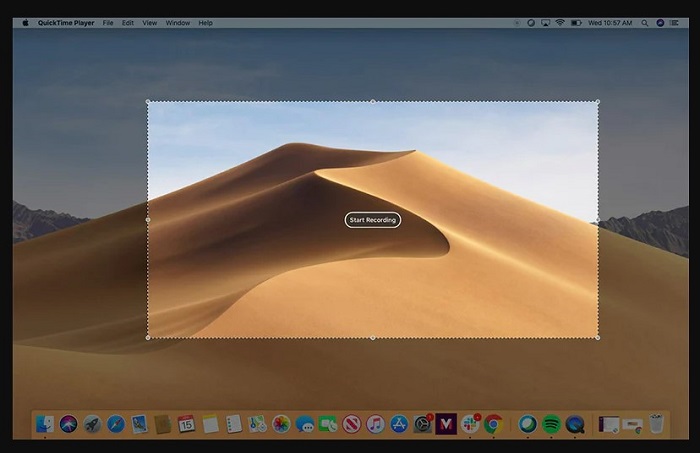This screenshot has width=700, height=453.
Task: Open Finder from the Dock
Action: point(45,424)
